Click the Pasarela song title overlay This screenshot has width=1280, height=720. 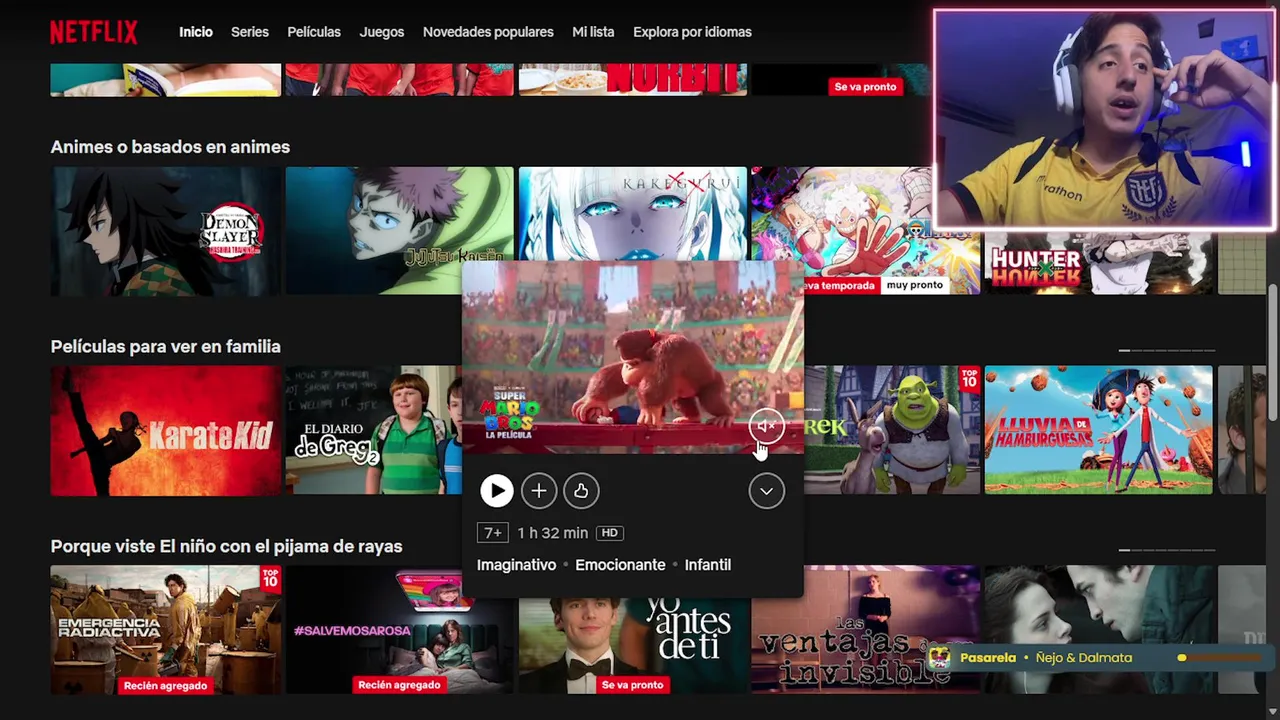point(988,658)
